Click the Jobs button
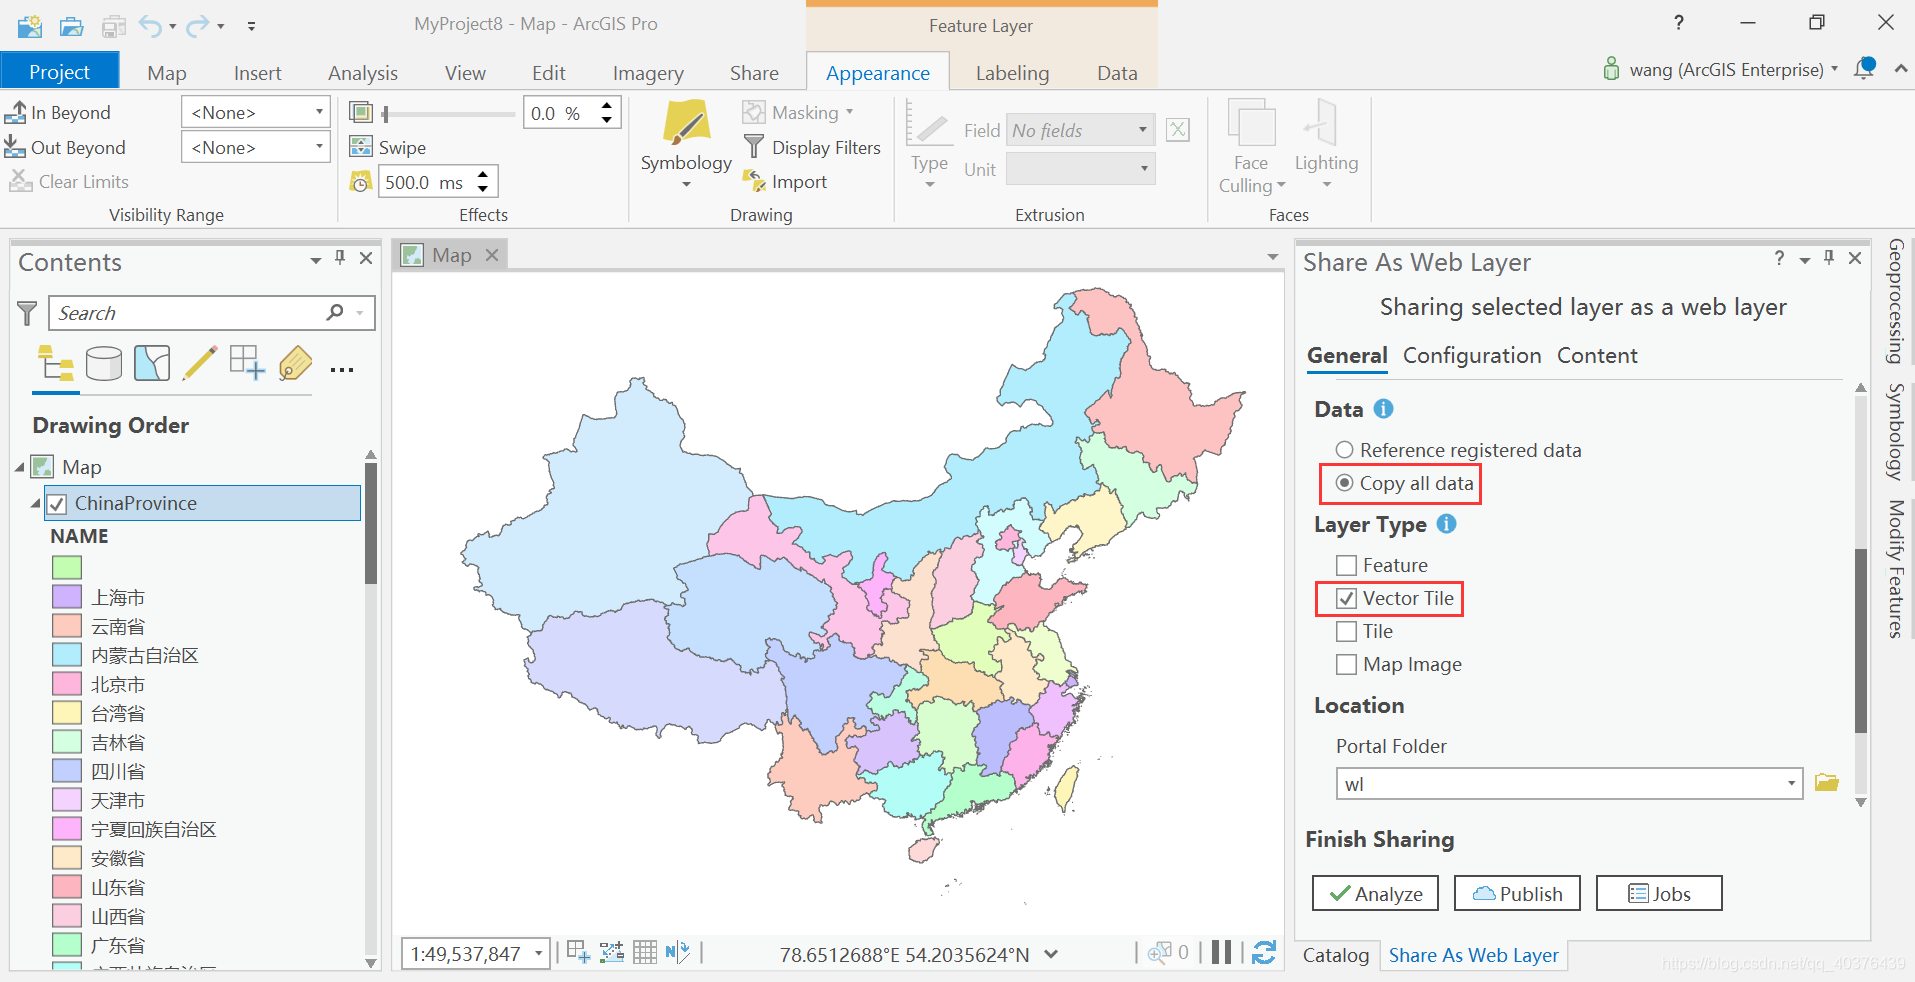The image size is (1915, 982). click(1659, 893)
